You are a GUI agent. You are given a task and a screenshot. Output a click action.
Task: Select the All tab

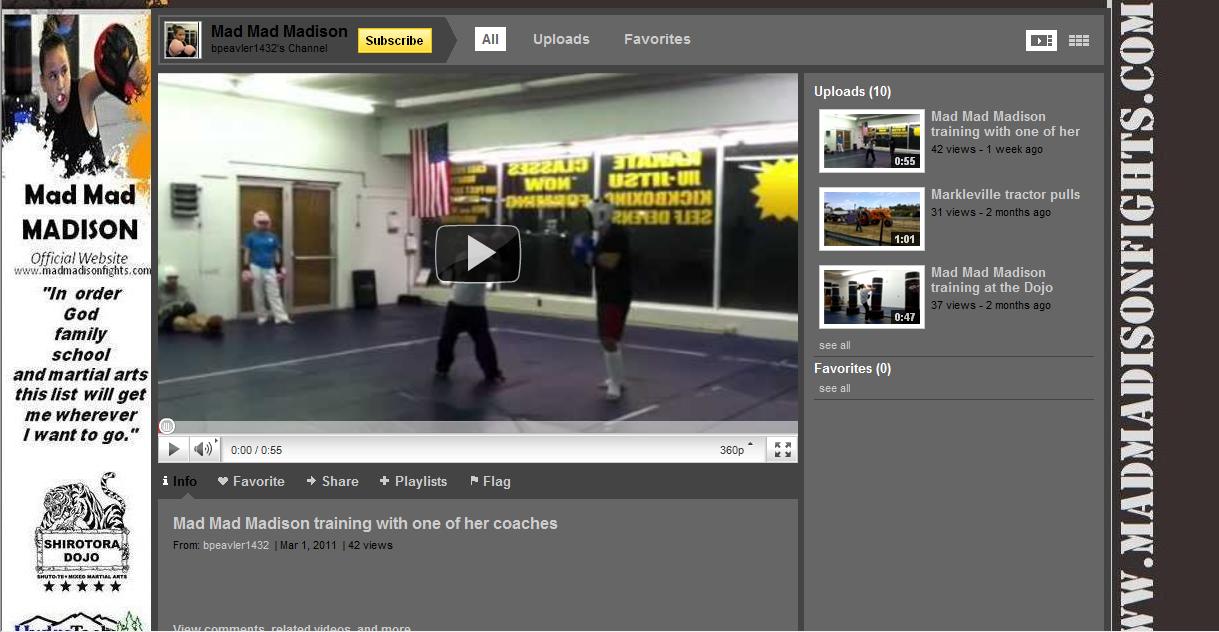coord(490,39)
